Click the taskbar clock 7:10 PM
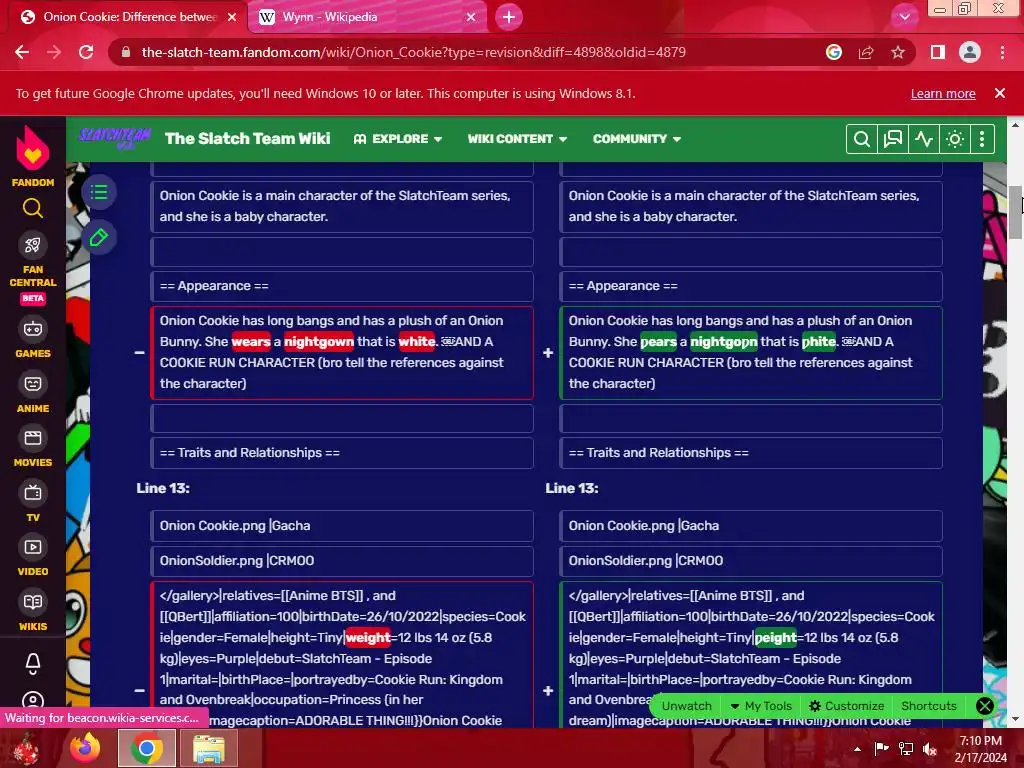Screen dimensions: 1024x768 click(x=980, y=741)
